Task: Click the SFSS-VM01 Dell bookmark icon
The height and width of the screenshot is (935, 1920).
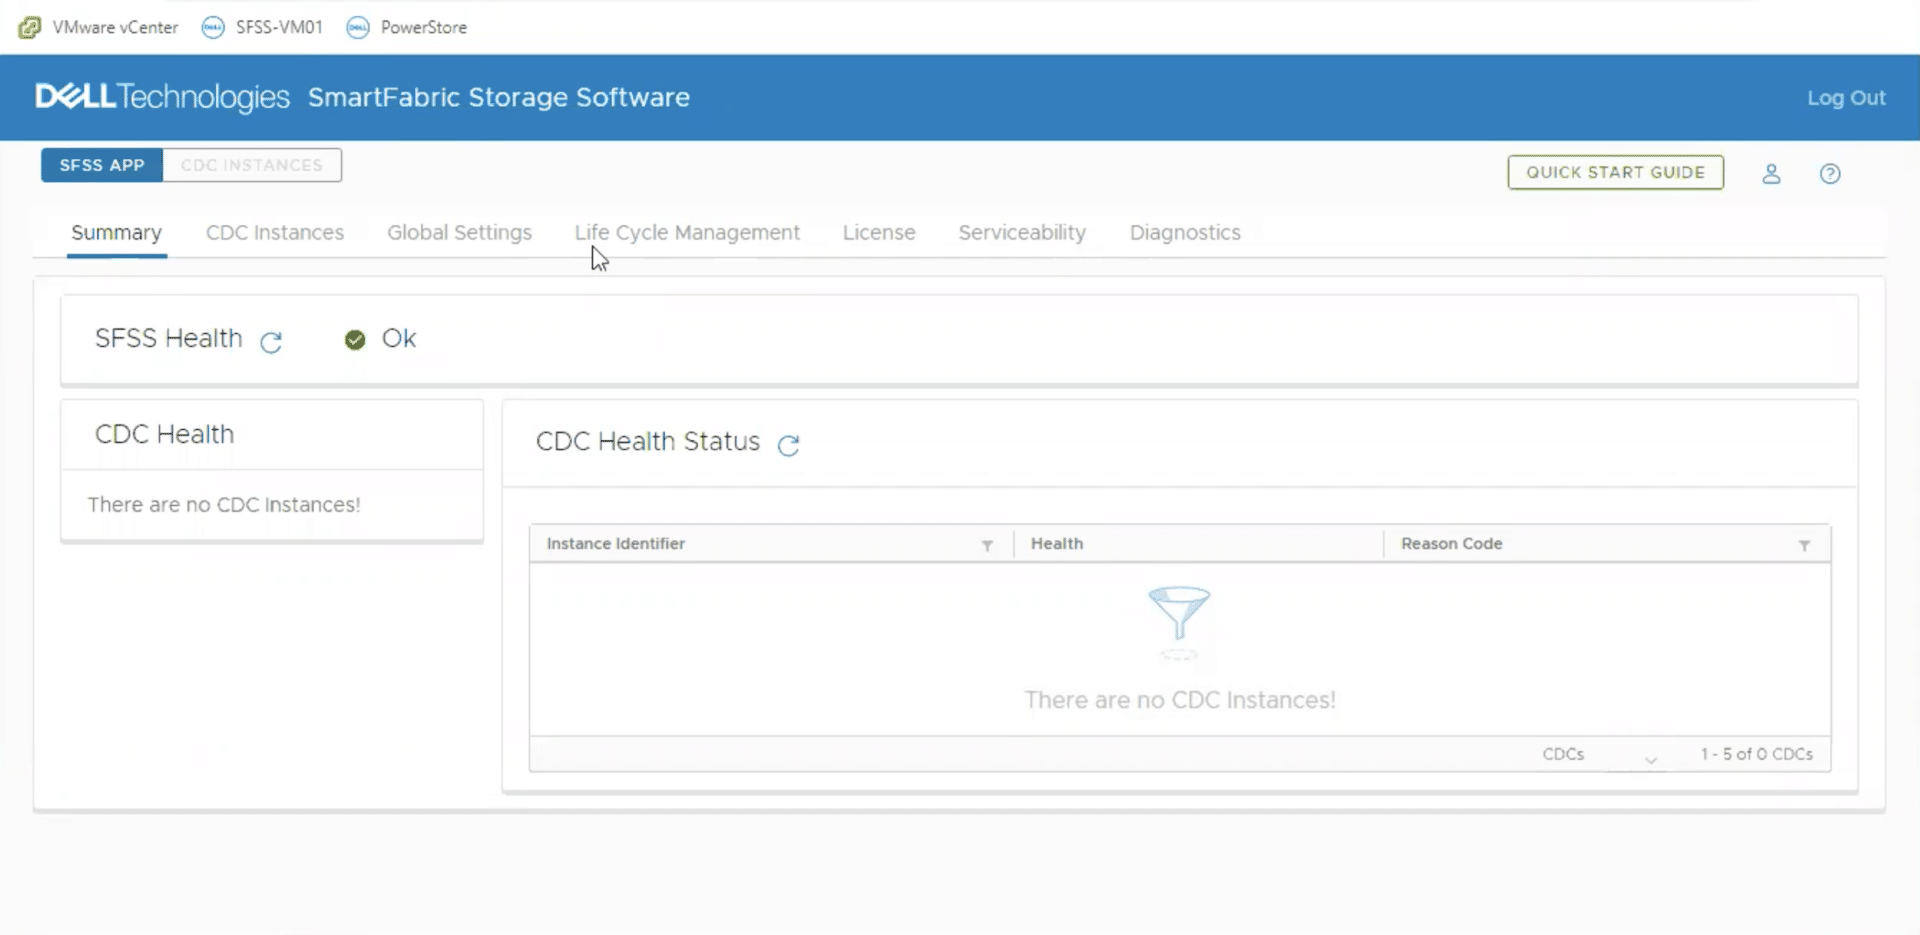Action: (x=213, y=27)
